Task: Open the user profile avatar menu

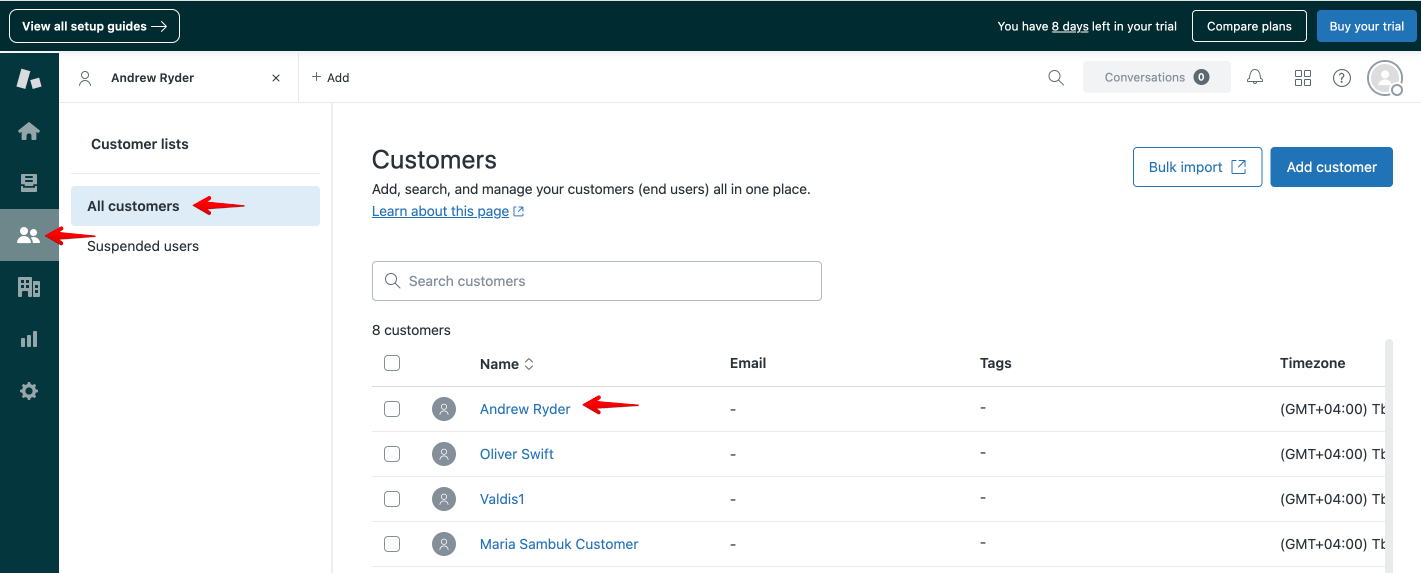Action: [1385, 78]
